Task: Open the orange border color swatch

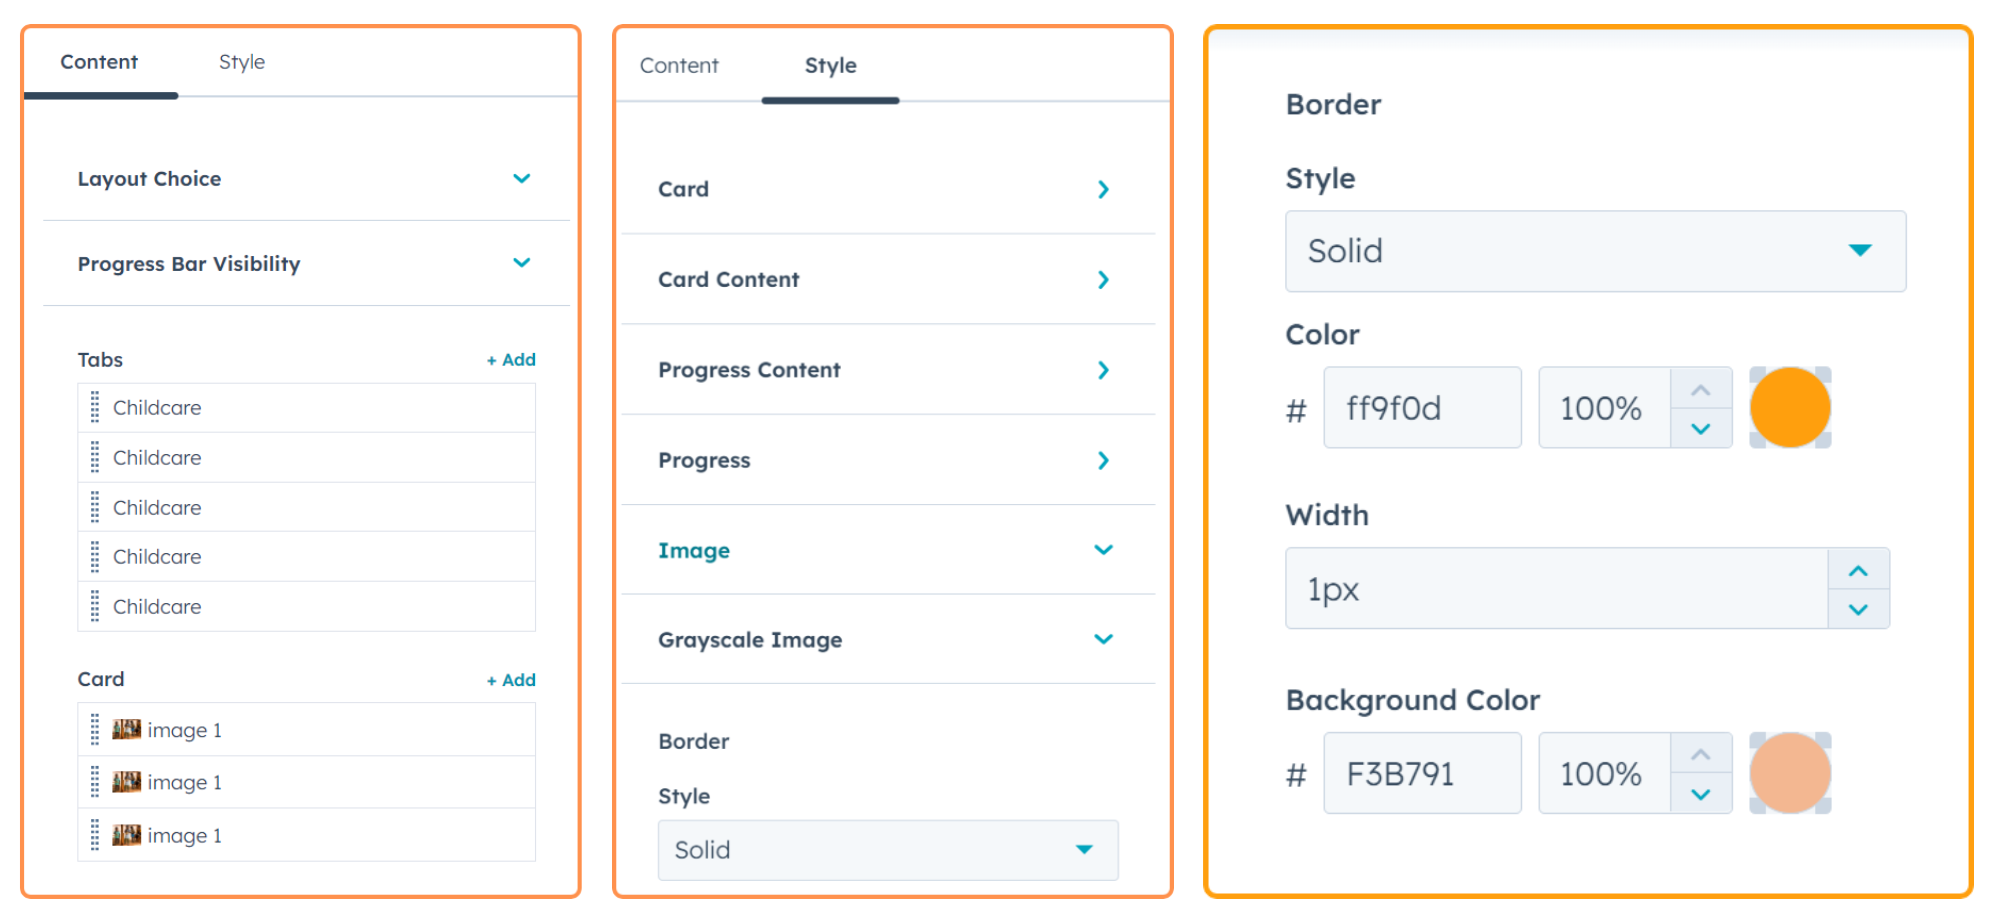Action: (x=1789, y=408)
